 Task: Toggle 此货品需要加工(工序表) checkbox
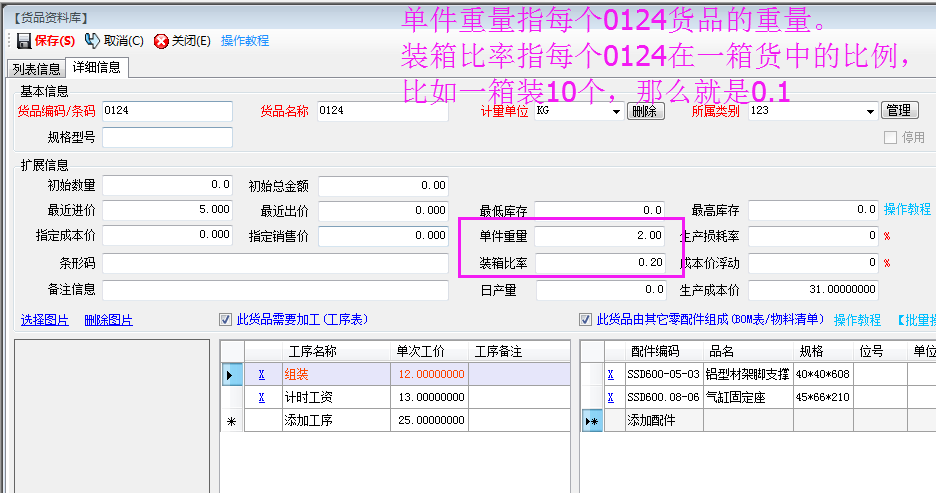226,320
